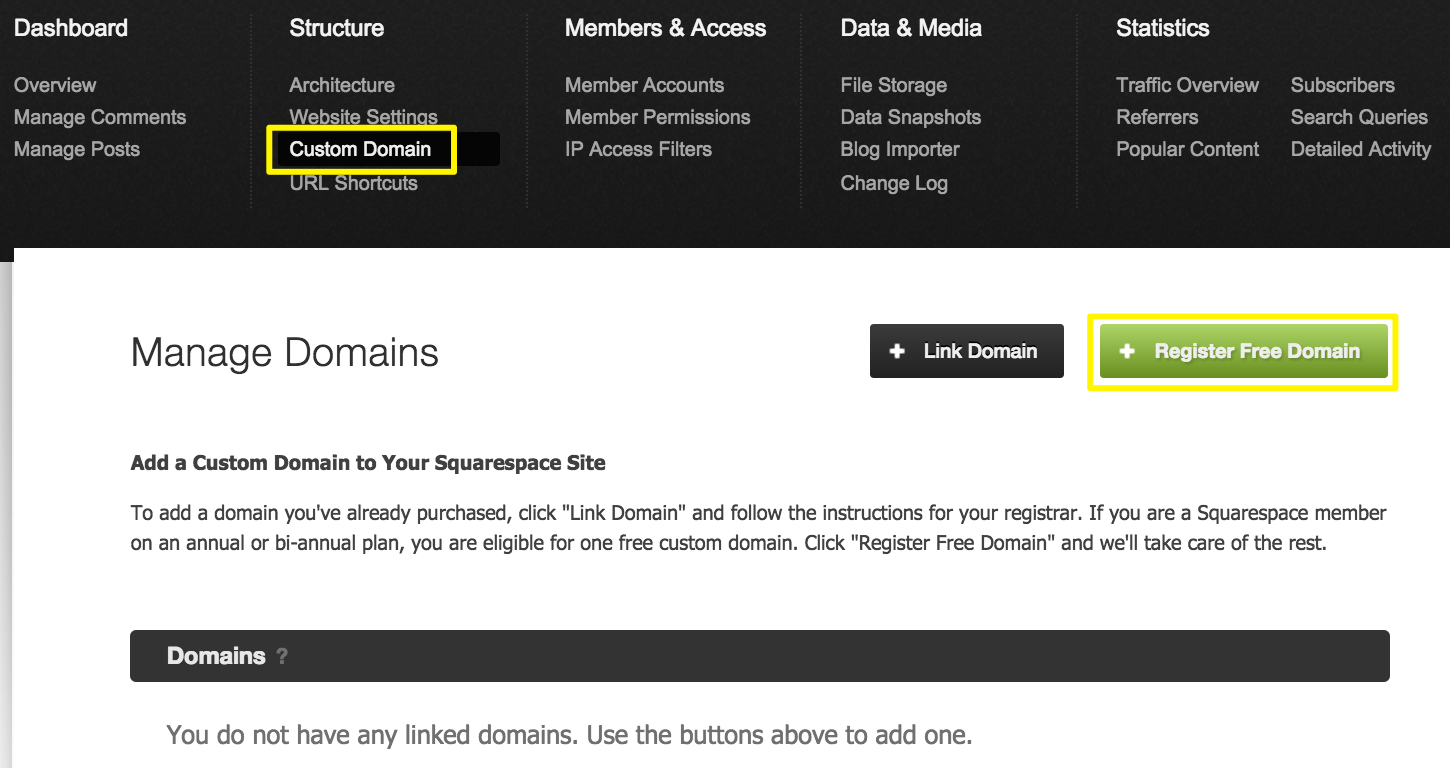The image size is (1450, 768).
Task: Open Custom Domain in Structure menu
Action: click(360, 149)
